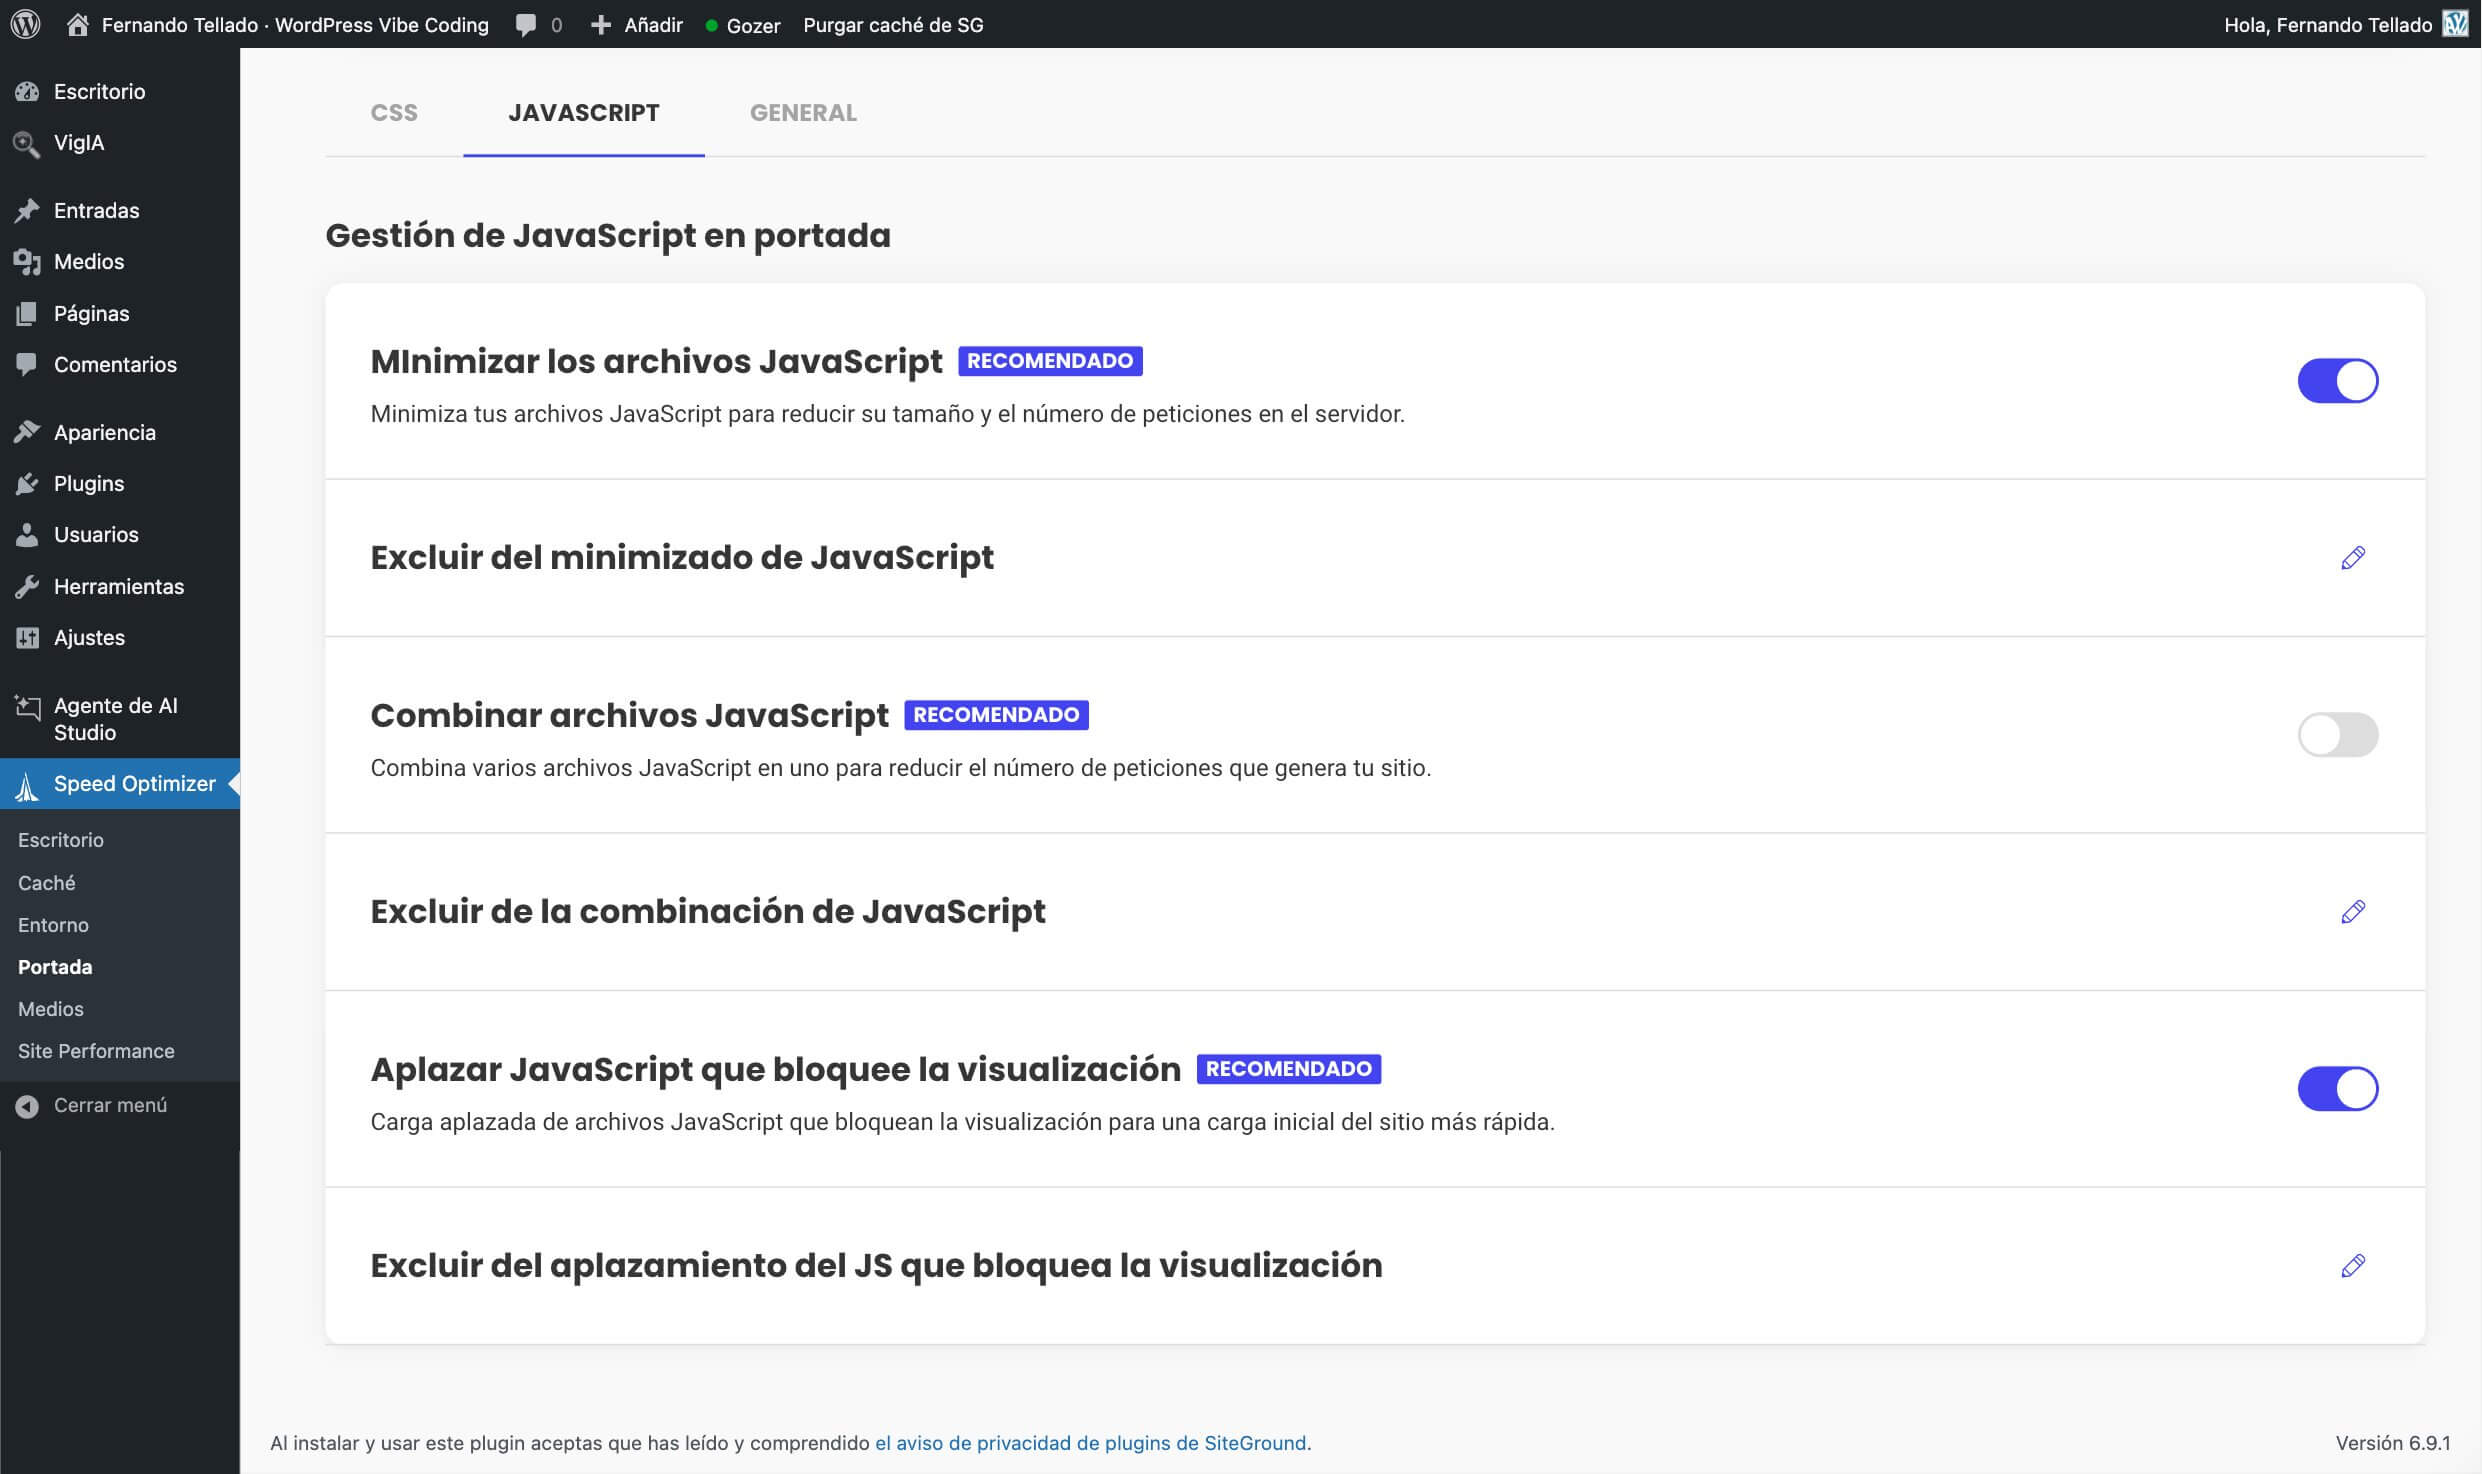The height and width of the screenshot is (1474, 2482).
Task: Enable Combinar archivos JavaScript
Action: click(2339, 734)
